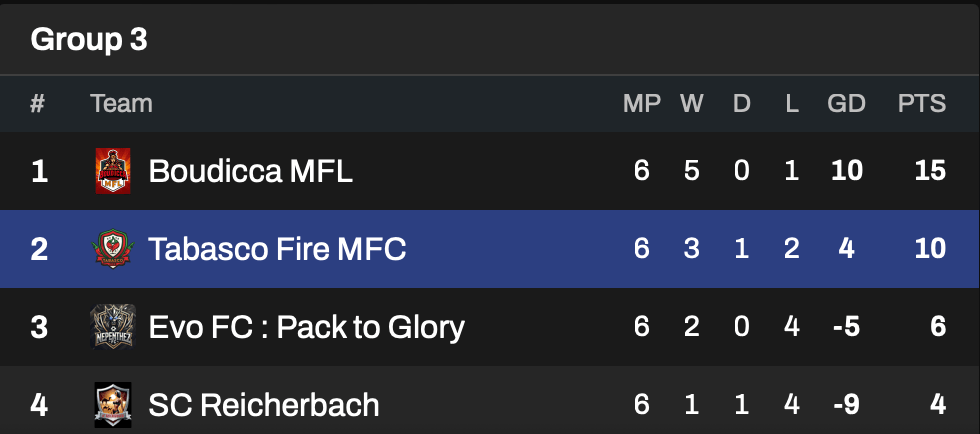Click Boudicca MFL's 15 points value
980x434 pixels.
tap(929, 171)
